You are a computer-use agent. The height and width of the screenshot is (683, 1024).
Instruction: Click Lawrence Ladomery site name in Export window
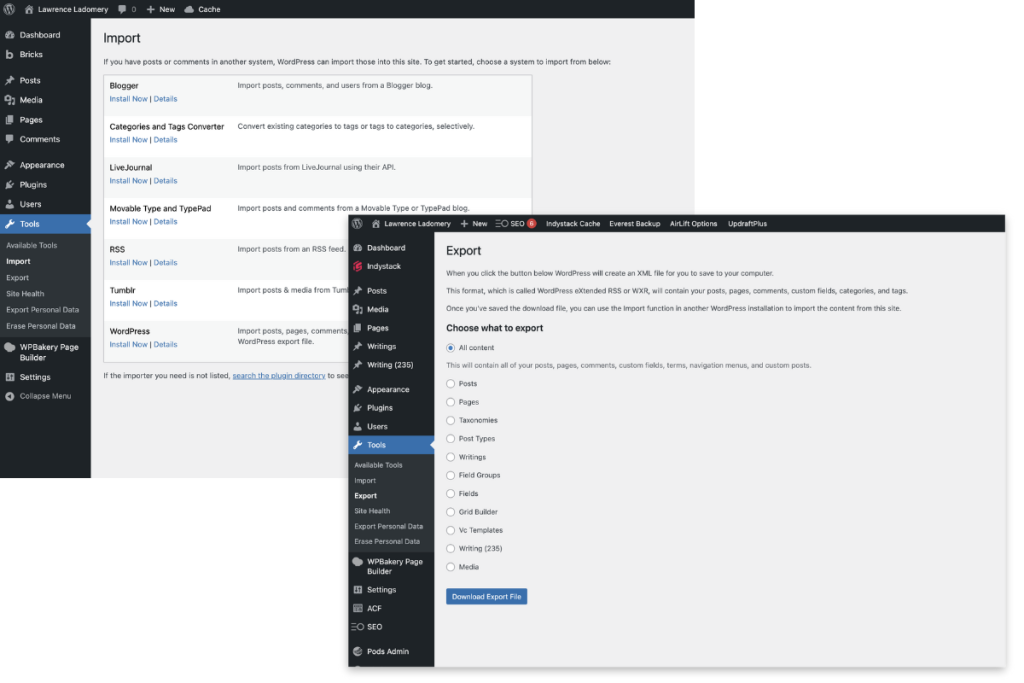(417, 223)
